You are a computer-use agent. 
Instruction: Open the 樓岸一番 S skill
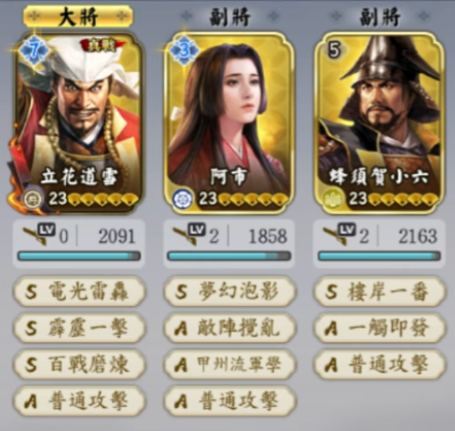point(380,291)
